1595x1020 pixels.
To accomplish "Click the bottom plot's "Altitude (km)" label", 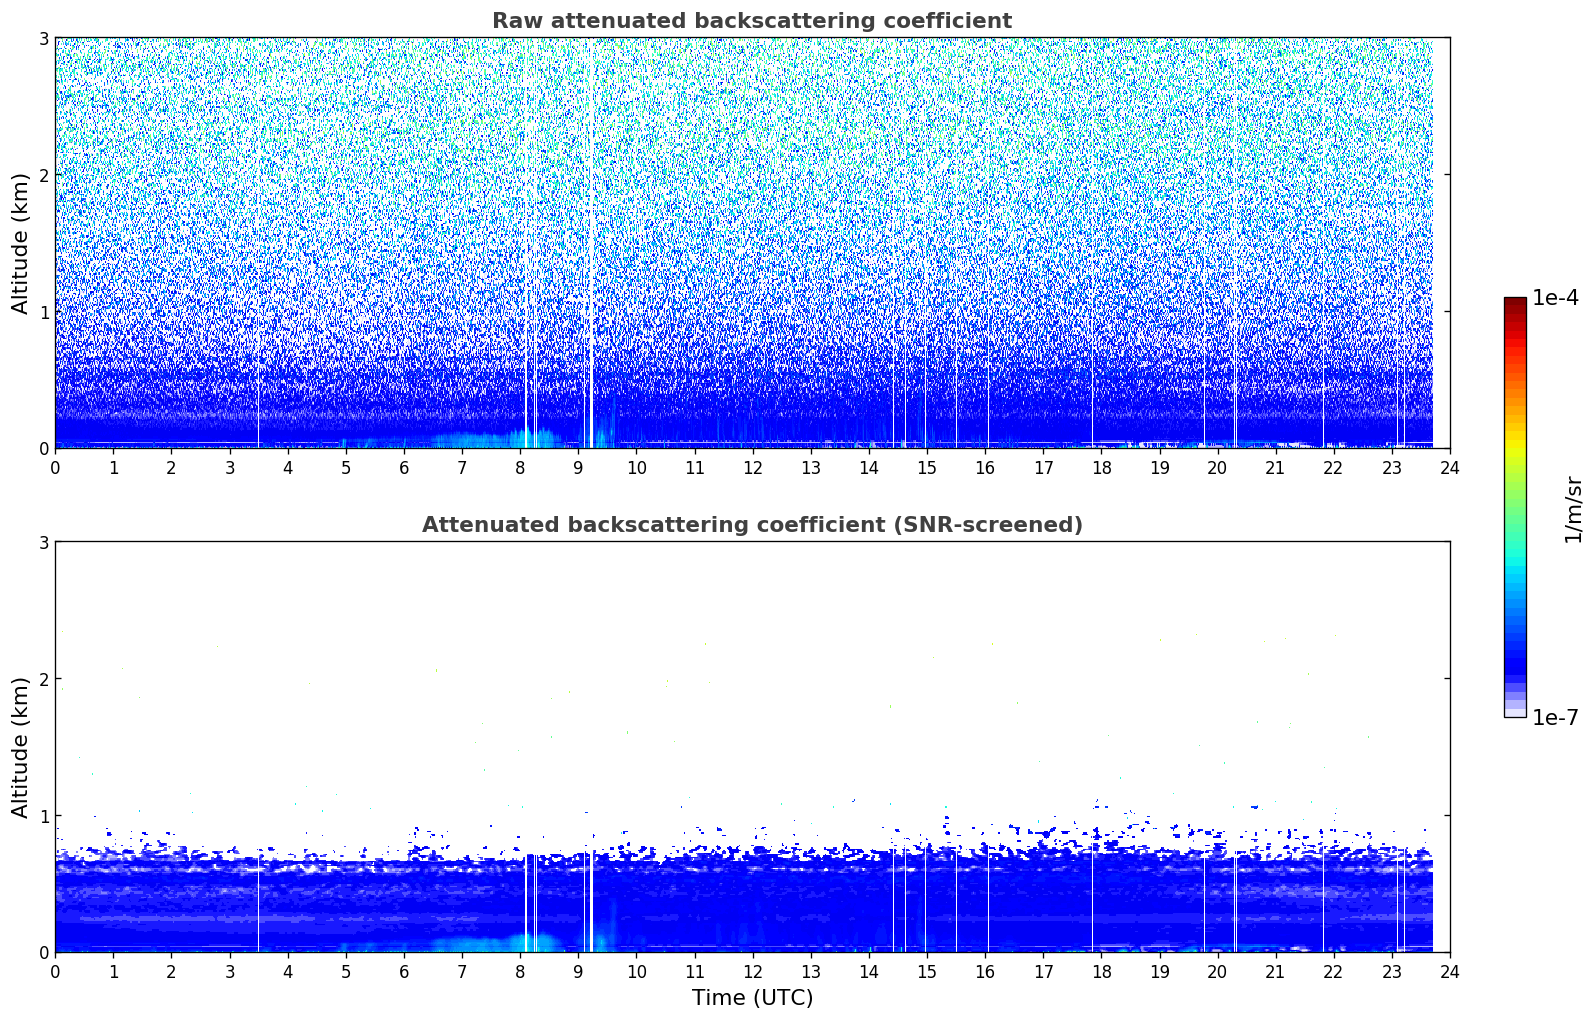I will coord(20,747).
